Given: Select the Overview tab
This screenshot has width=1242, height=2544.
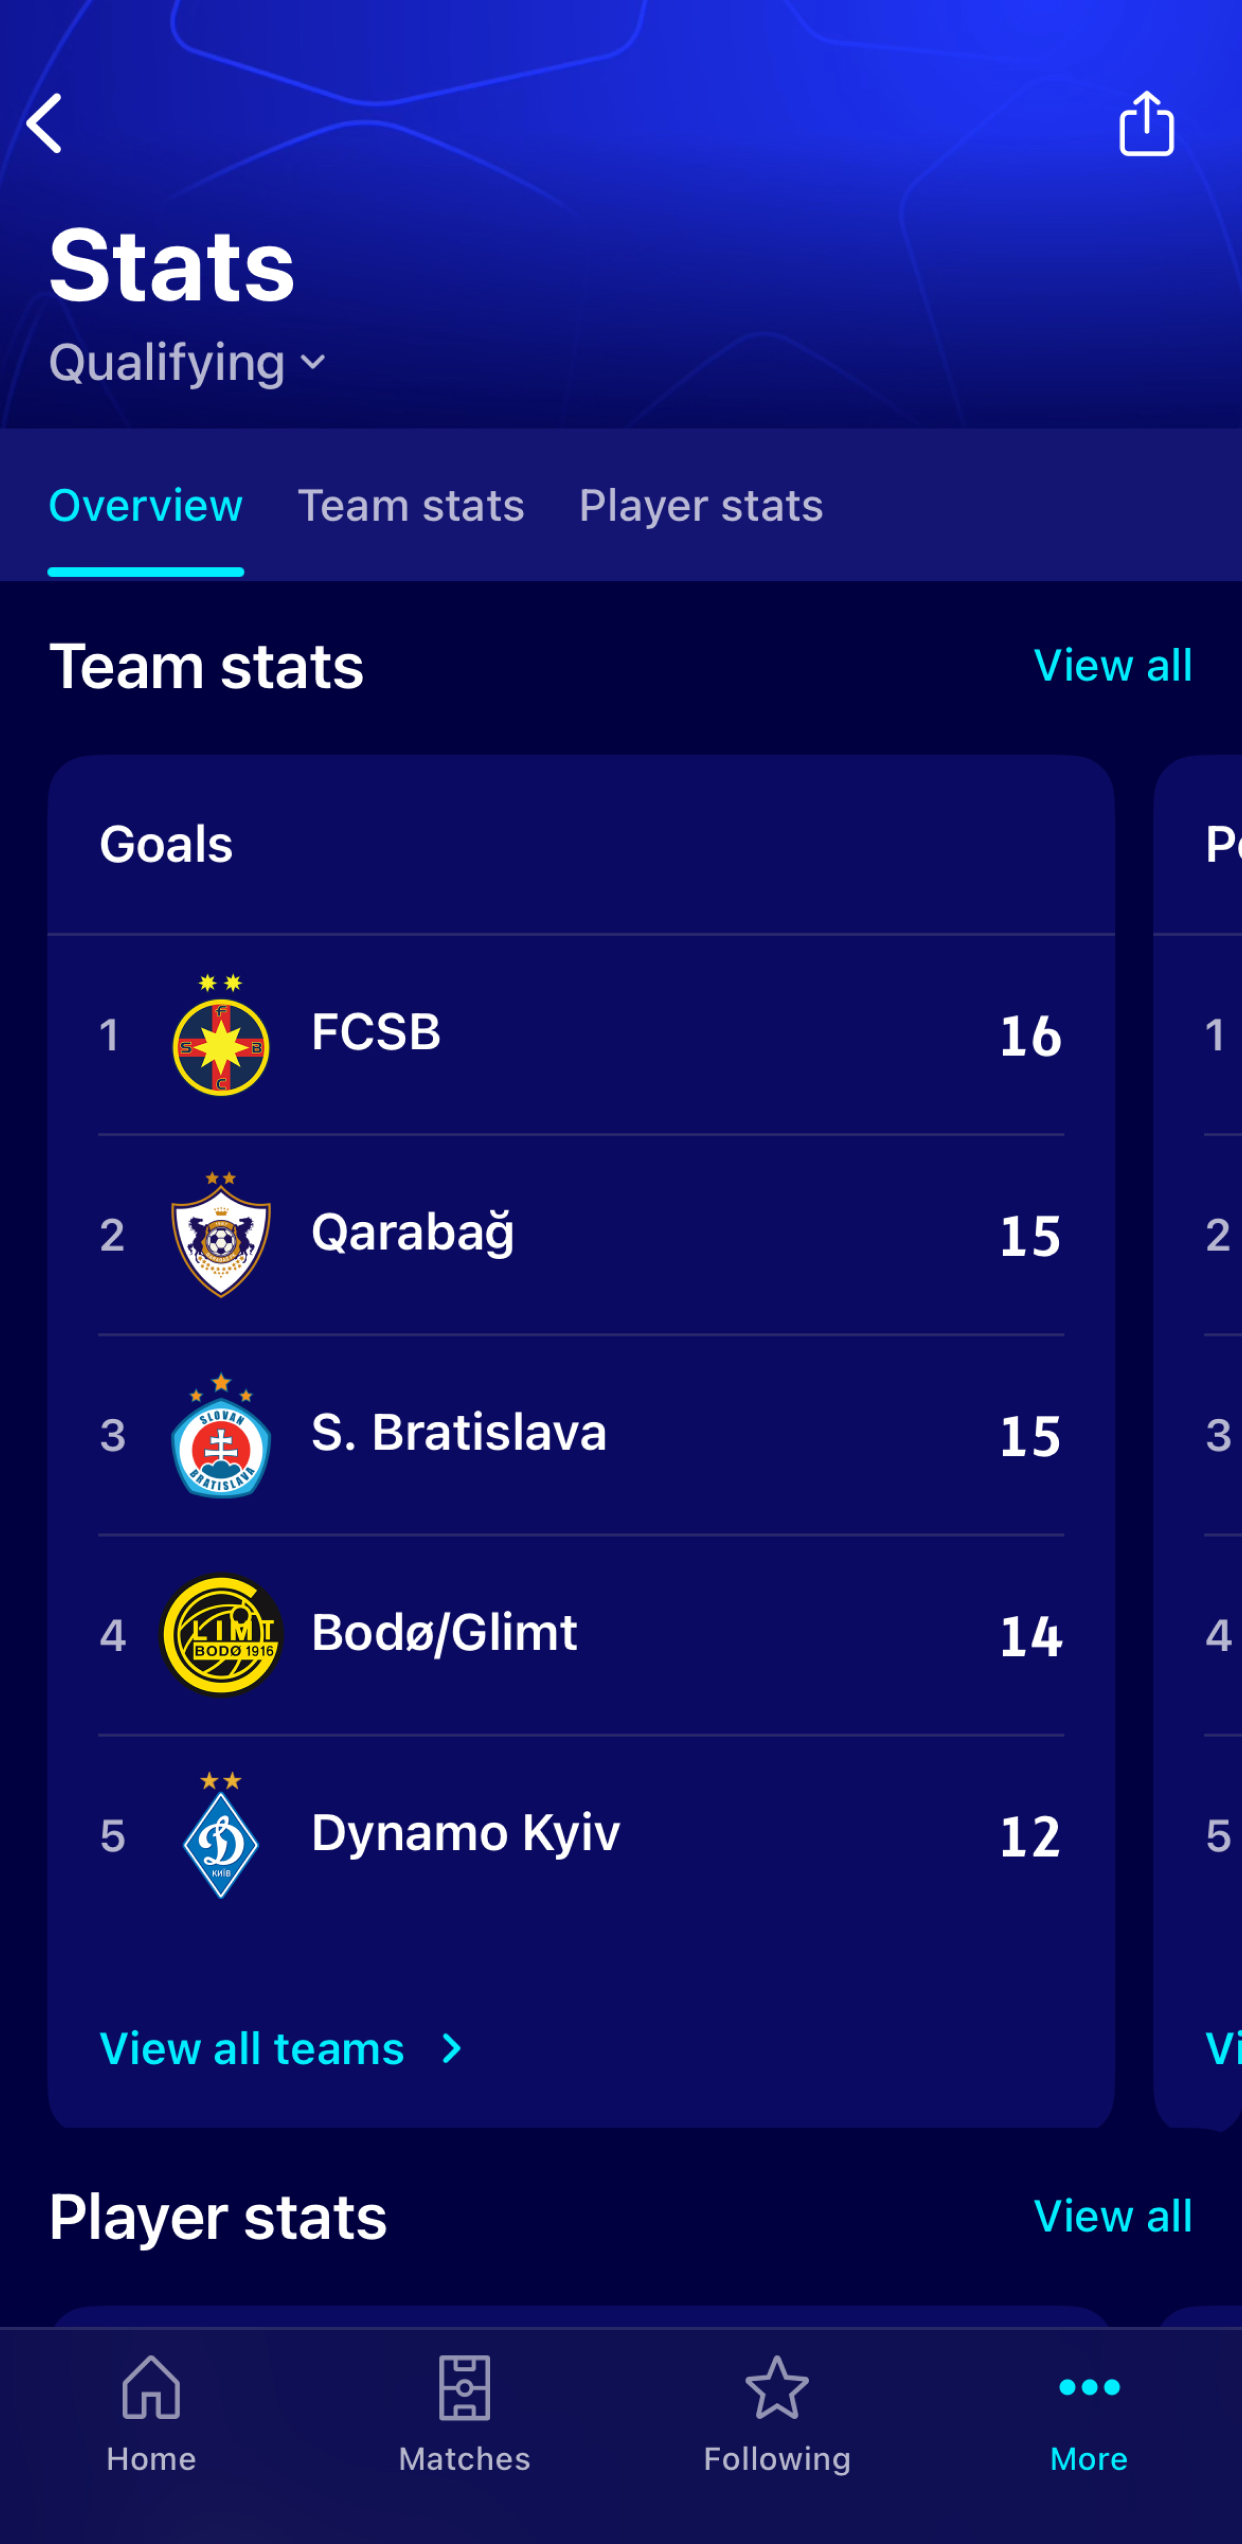Looking at the screenshot, I should point(146,506).
